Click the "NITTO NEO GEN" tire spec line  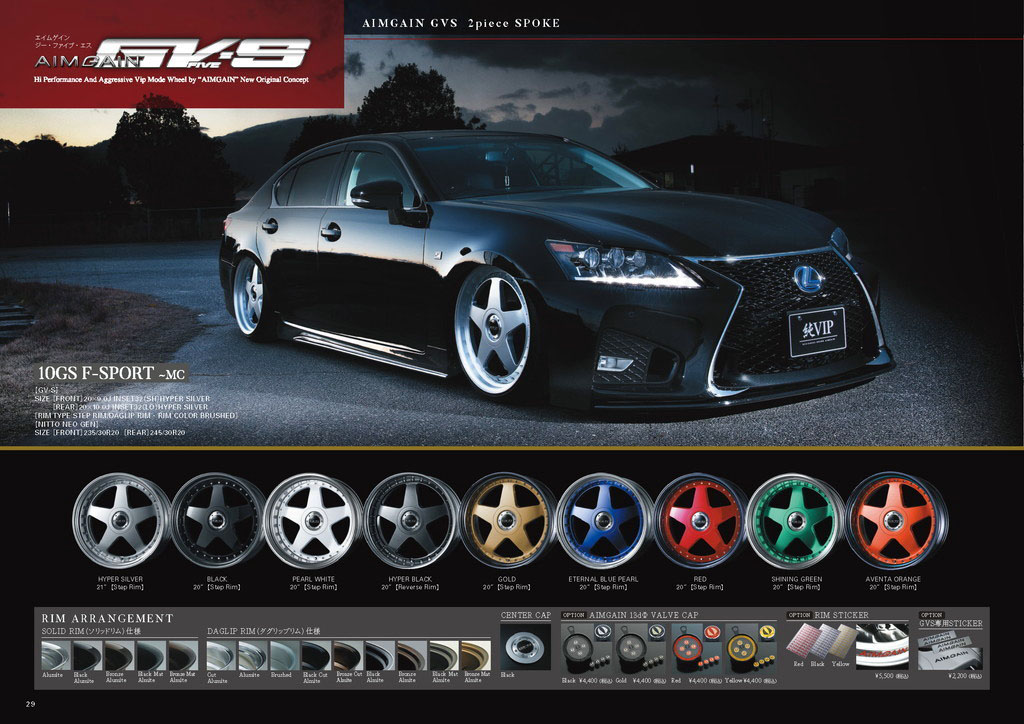pos(67,424)
